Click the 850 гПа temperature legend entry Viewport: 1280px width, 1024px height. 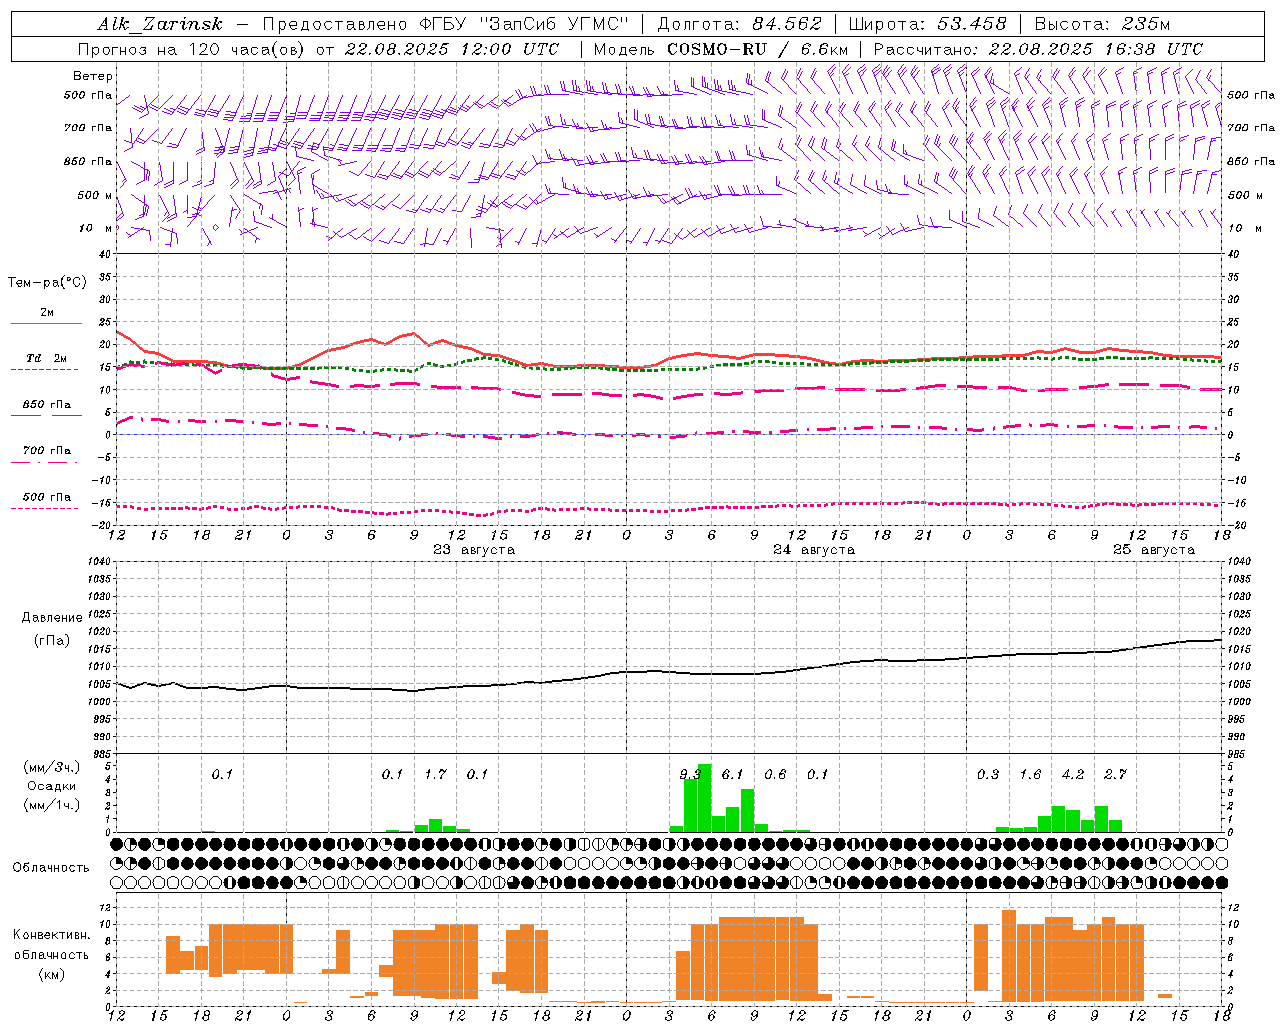tap(47, 405)
